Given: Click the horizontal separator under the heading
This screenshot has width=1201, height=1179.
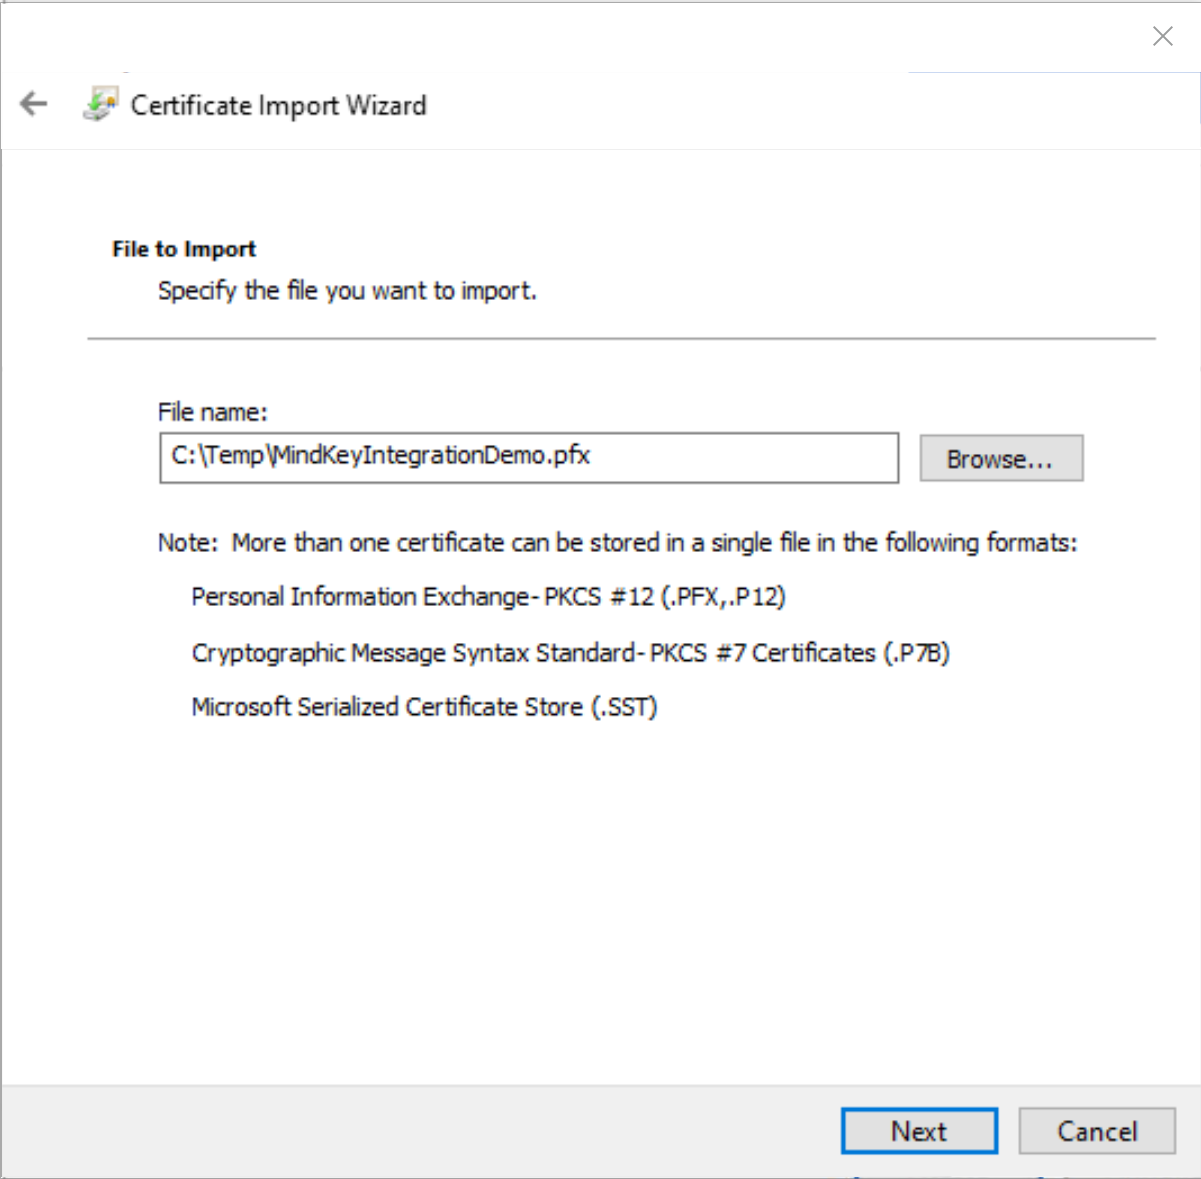Looking at the screenshot, I should (x=620, y=339).
